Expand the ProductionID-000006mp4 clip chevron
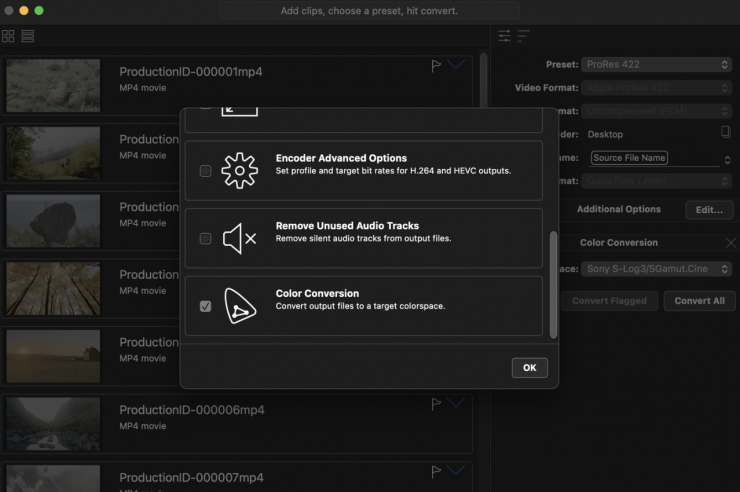740x492 pixels. [x=457, y=403]
